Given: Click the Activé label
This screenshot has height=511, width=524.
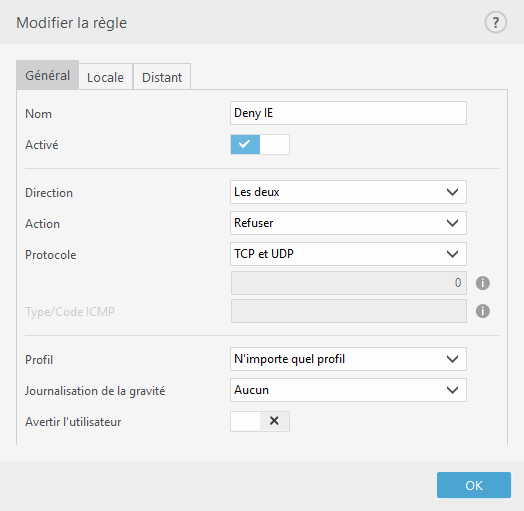Looking at the screenshot, I should 42,145.
